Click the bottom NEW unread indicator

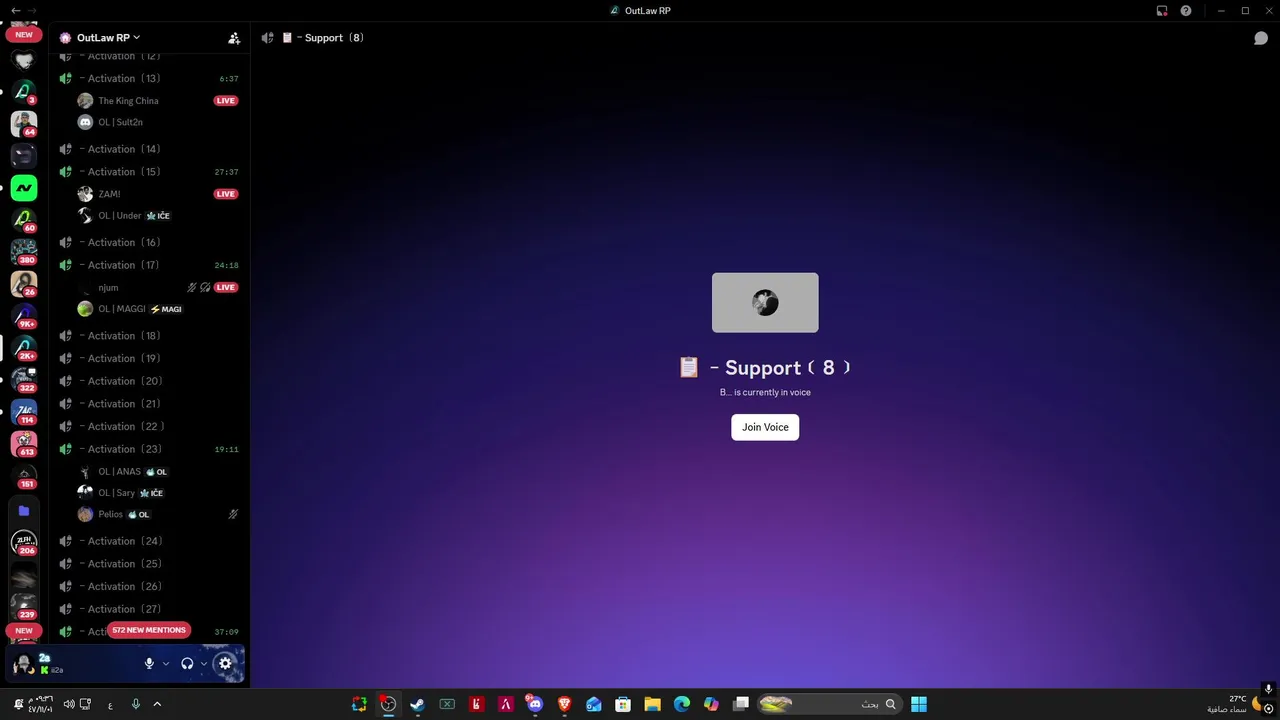pos(24,631)
